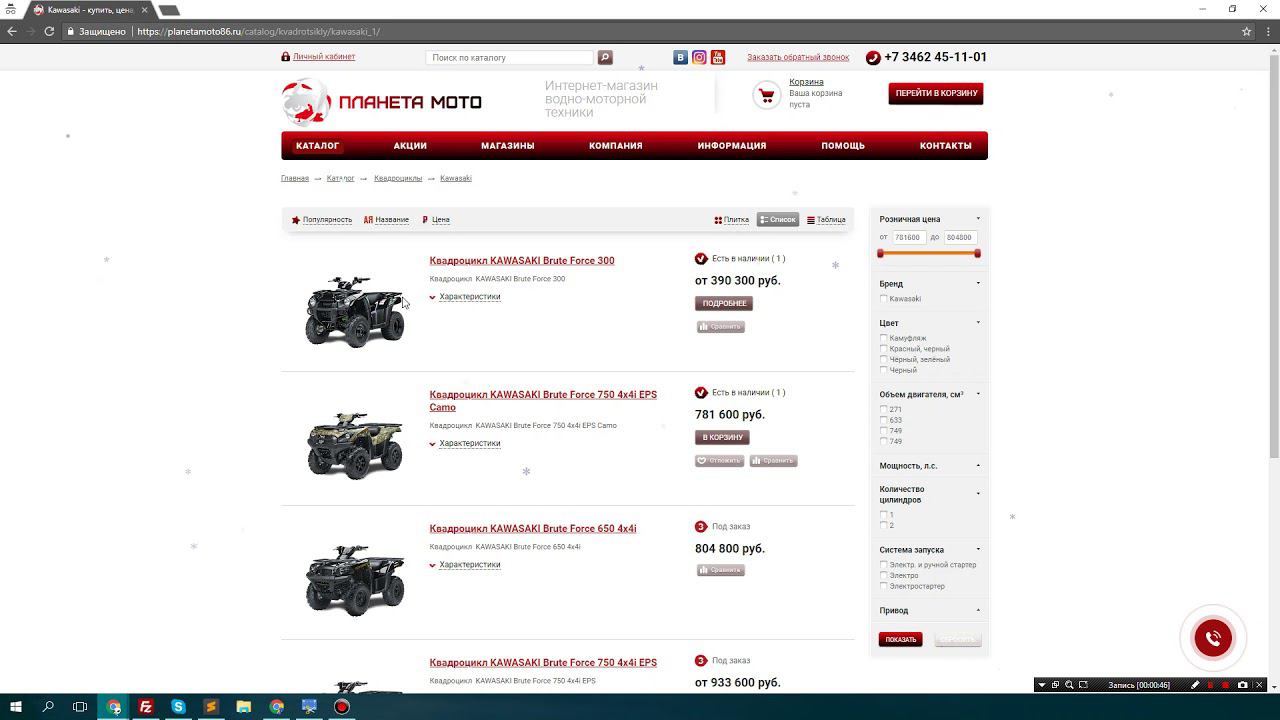This screenshot has height=720, width=1280.
Task: Open File Explorer from the taskbar
Action: pyautogui.click(x=244, y=707)
